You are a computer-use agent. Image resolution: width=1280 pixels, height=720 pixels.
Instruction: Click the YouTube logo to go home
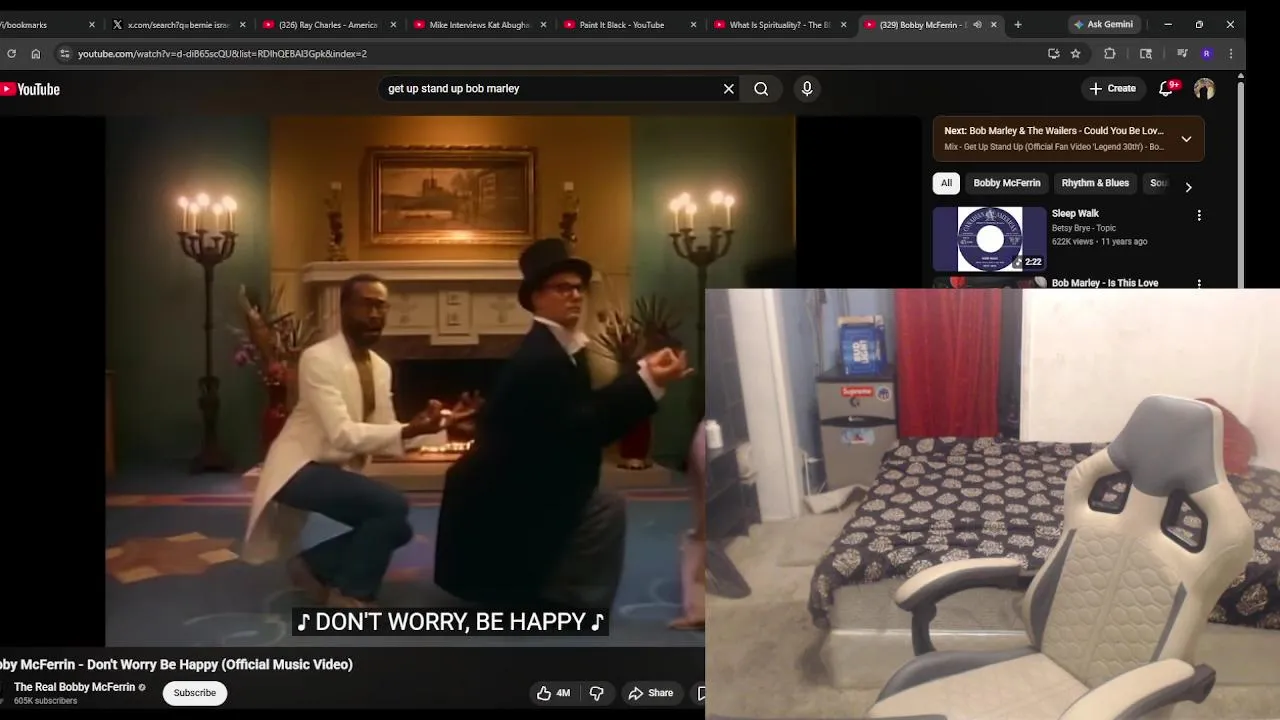(30, 89)
